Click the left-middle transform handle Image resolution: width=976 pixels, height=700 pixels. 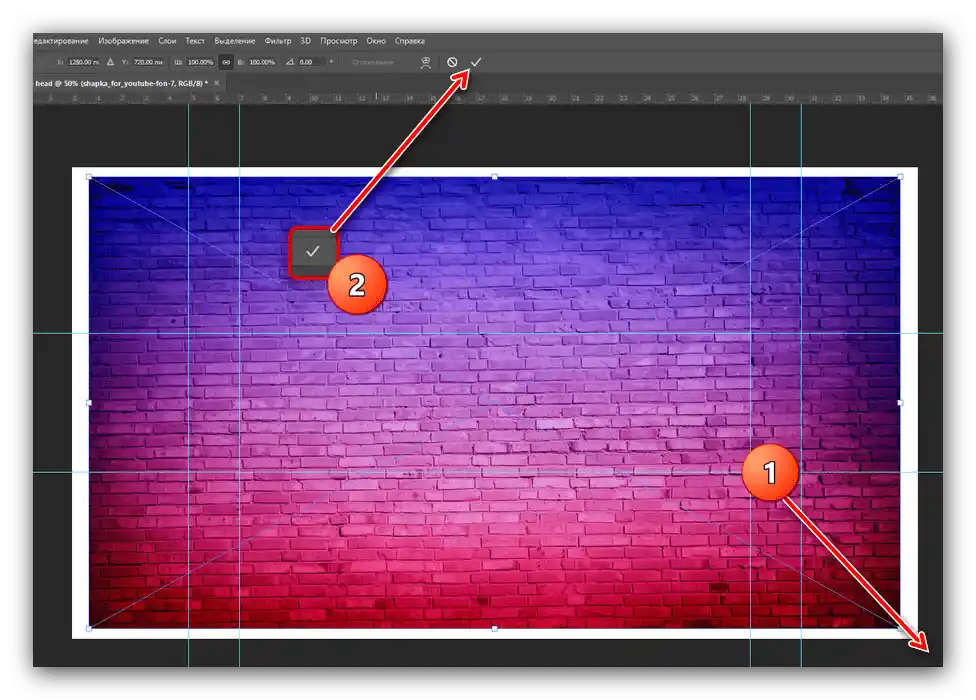pyautogui.click(x=89, y=403)
